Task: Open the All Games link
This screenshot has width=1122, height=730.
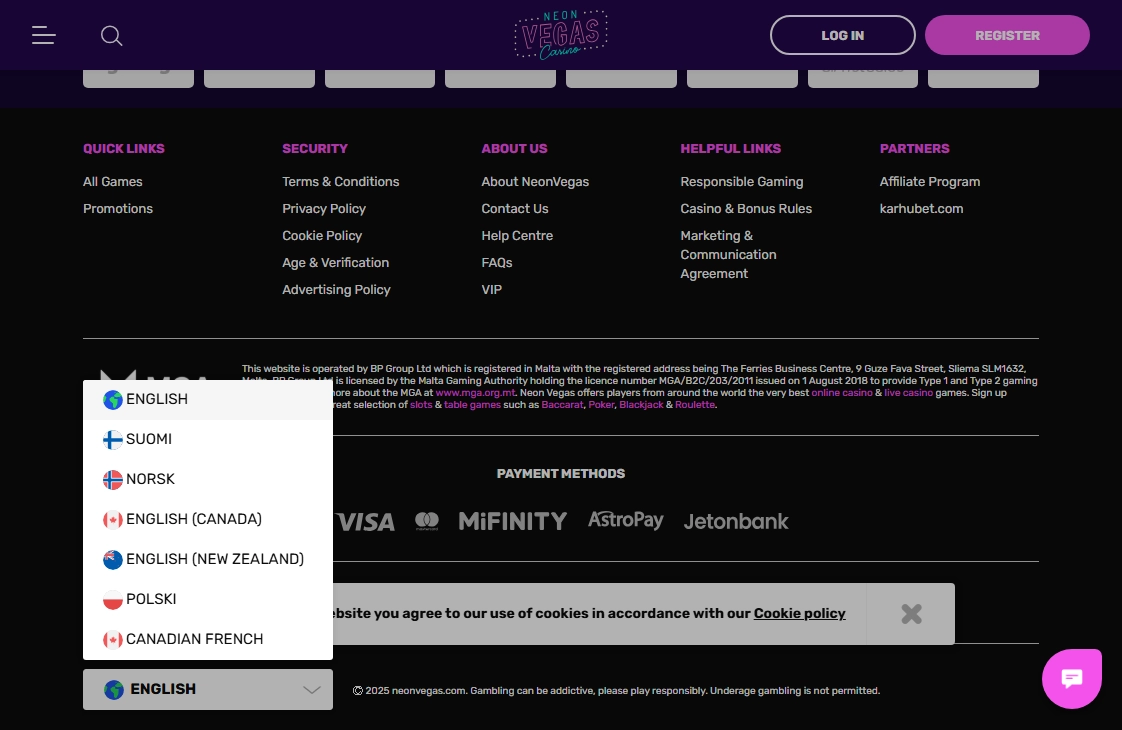Action: (112, 182)
